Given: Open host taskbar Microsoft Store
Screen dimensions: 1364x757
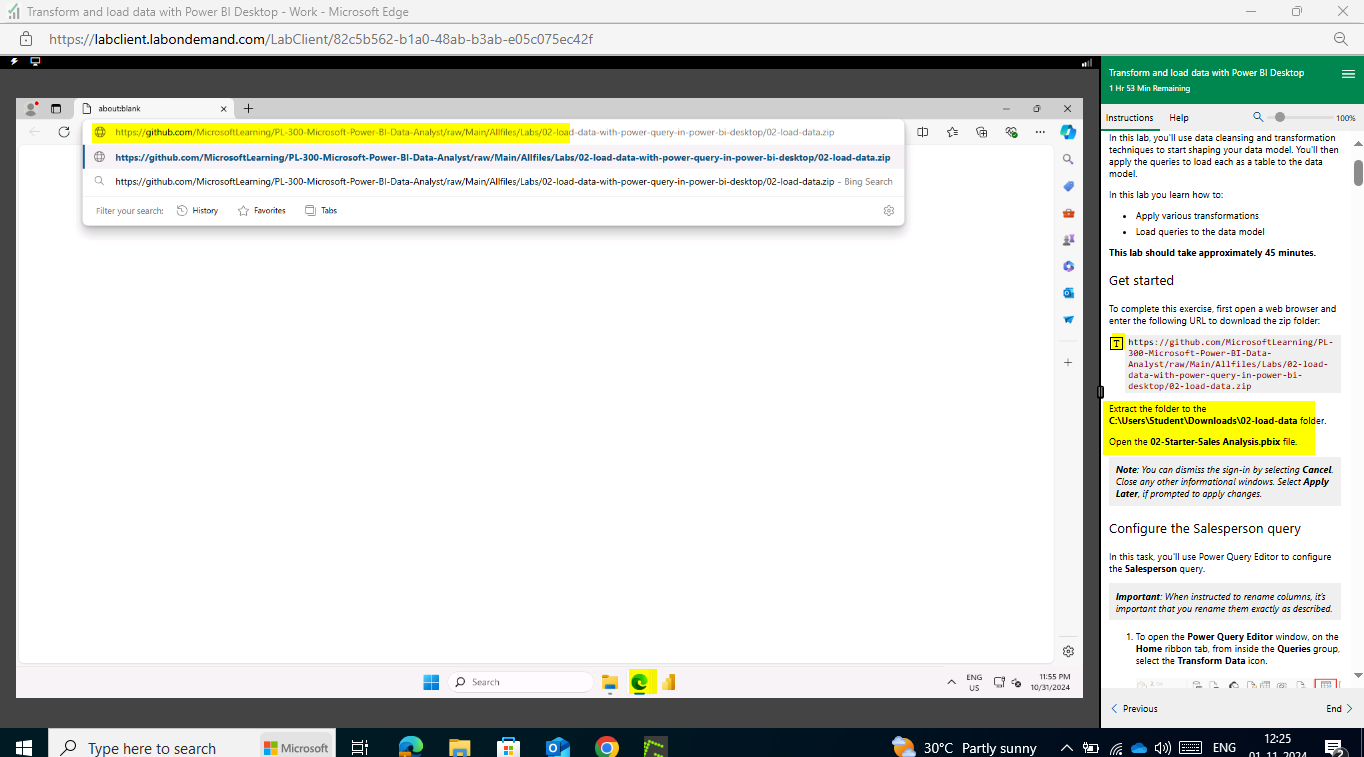Looking at the screenshot, I should (508, 747).
